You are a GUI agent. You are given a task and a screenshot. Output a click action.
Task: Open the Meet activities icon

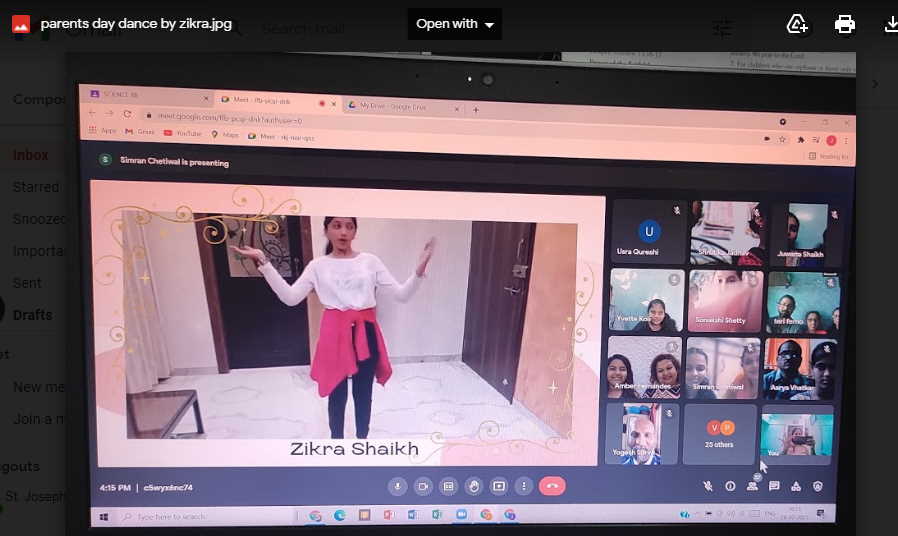[x=796, y=486]
